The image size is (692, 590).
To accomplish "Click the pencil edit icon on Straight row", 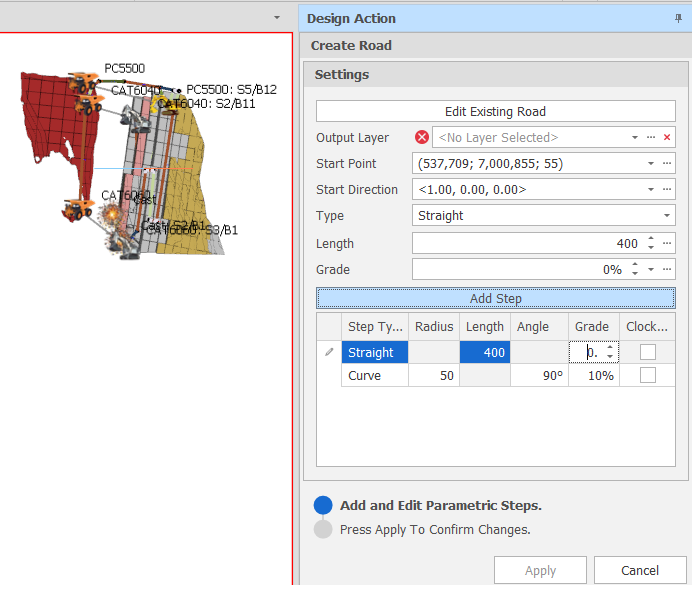I will (330, 352).
